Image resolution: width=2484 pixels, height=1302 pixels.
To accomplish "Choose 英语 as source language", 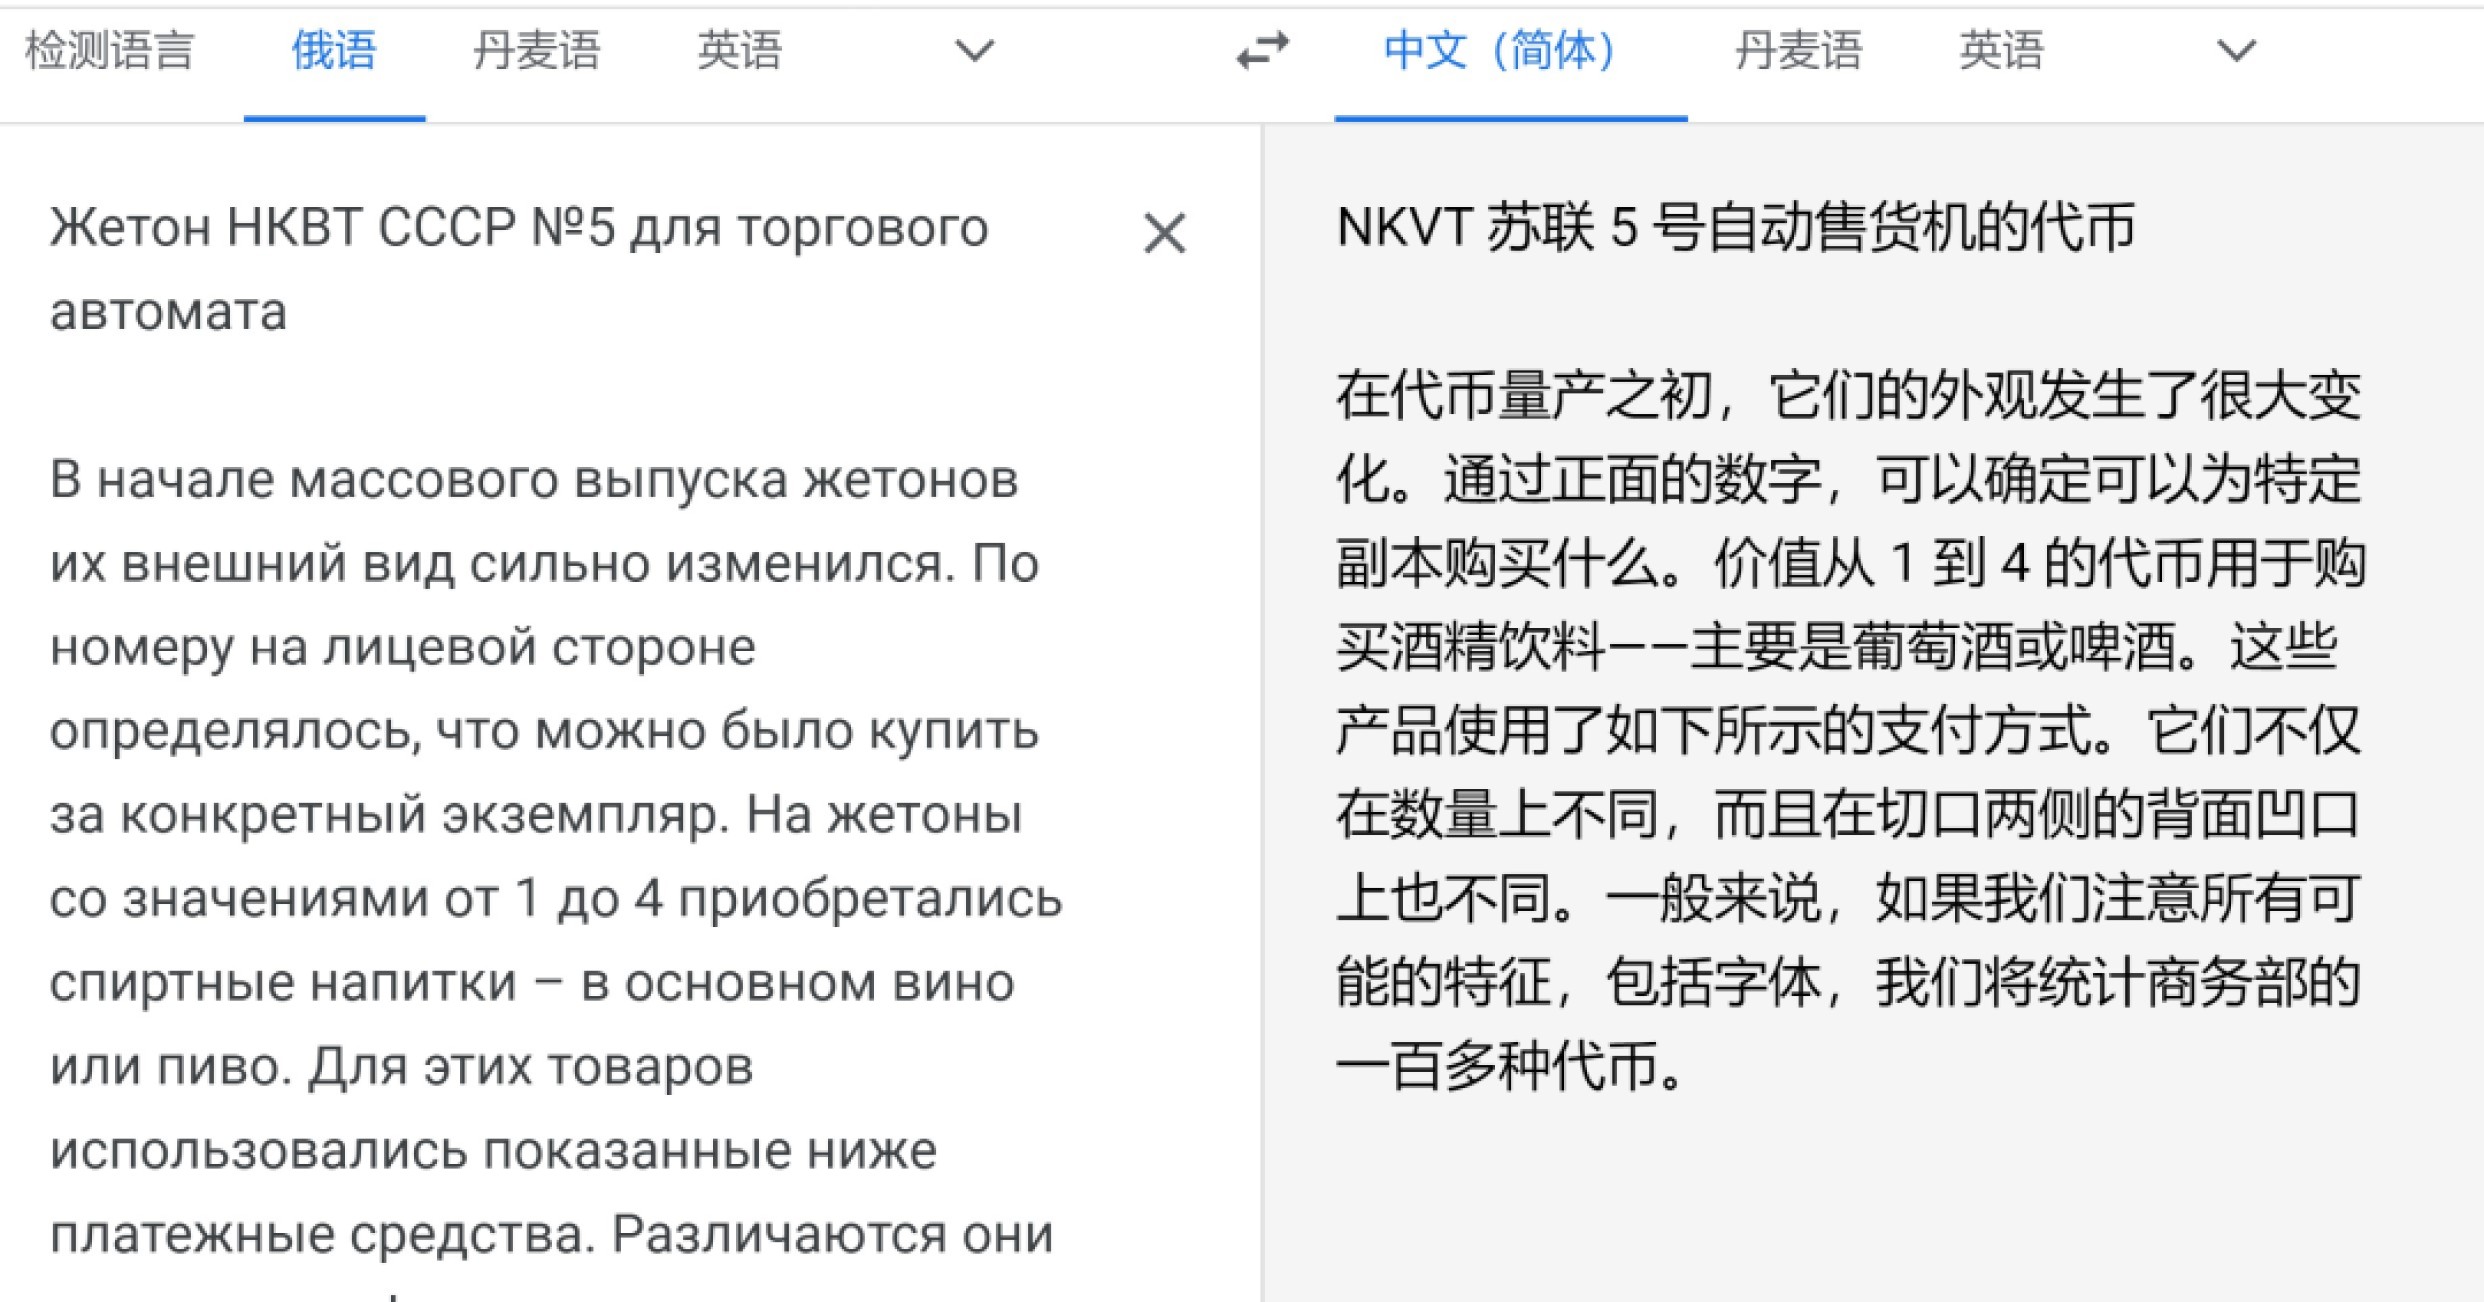I will (739, 50).
